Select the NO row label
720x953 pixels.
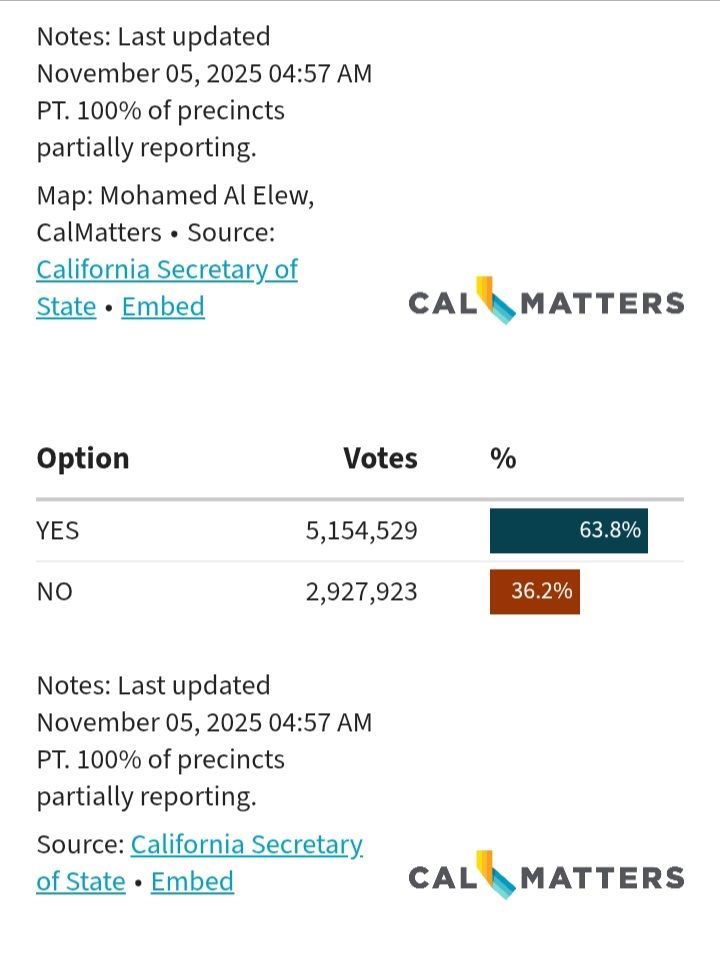(x=55, y=592)
